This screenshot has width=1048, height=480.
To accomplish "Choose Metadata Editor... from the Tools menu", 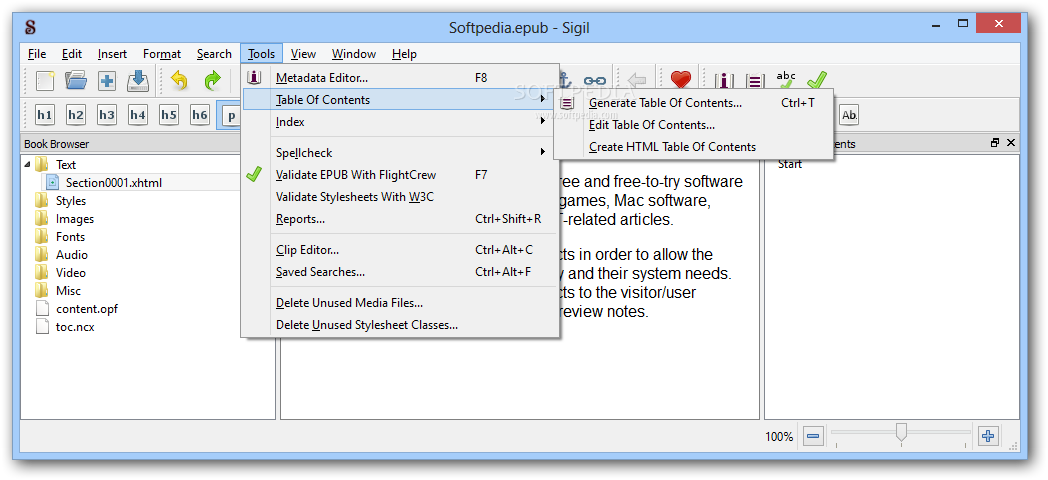I will coord(399,78).
